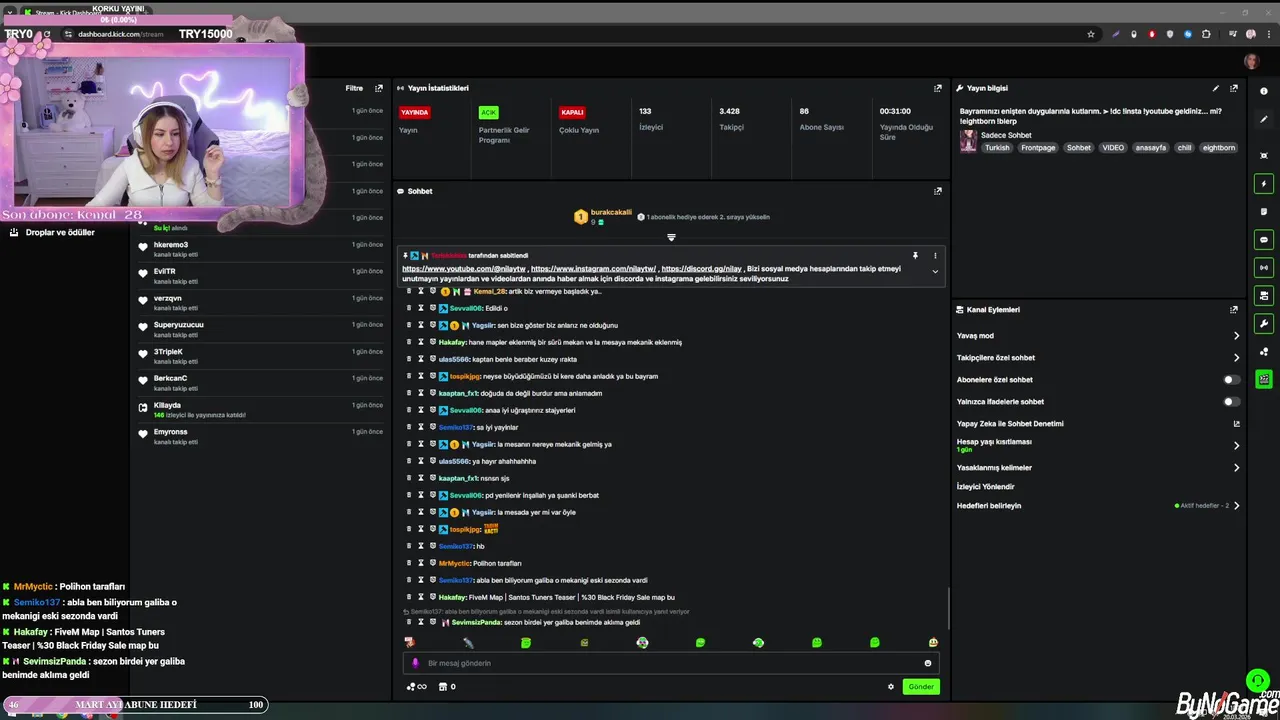Open the emoji picker in message box
1280x720 pixels.
coord(928,663)
